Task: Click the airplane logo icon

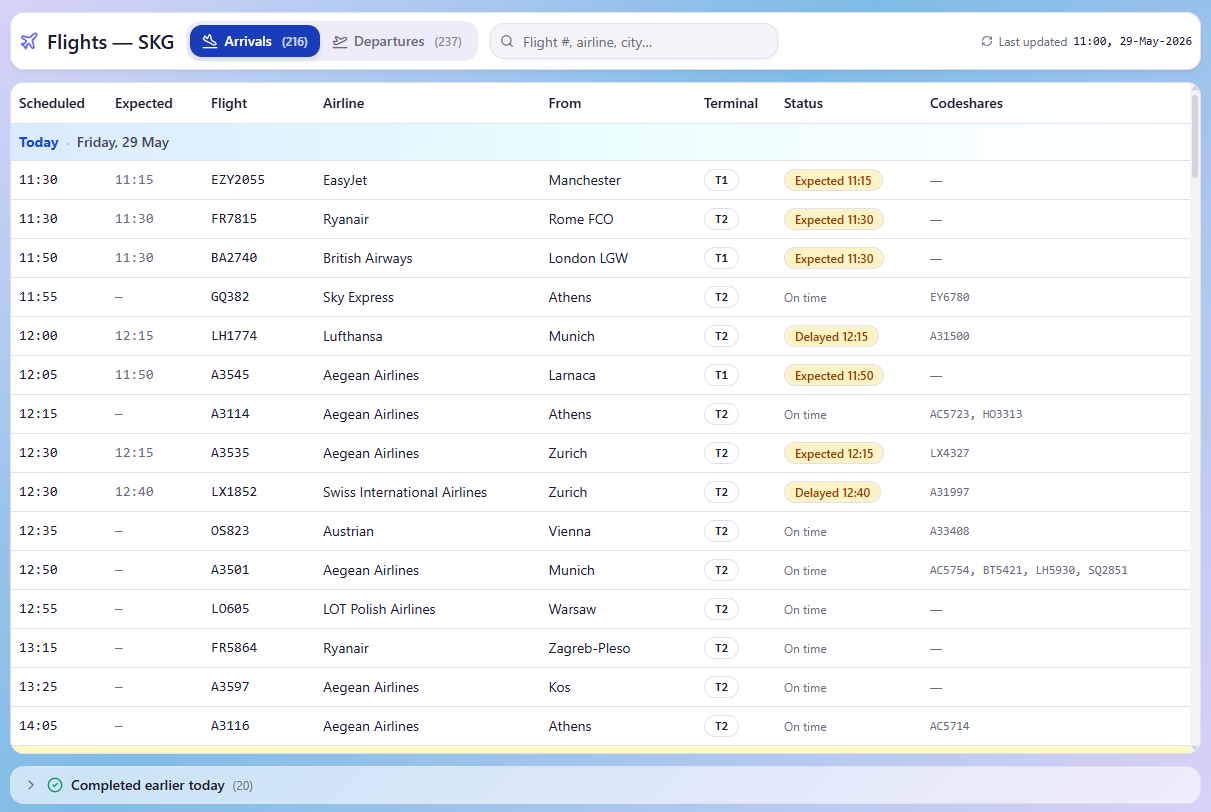Action: pyautogui.click(x=29, y=41)
